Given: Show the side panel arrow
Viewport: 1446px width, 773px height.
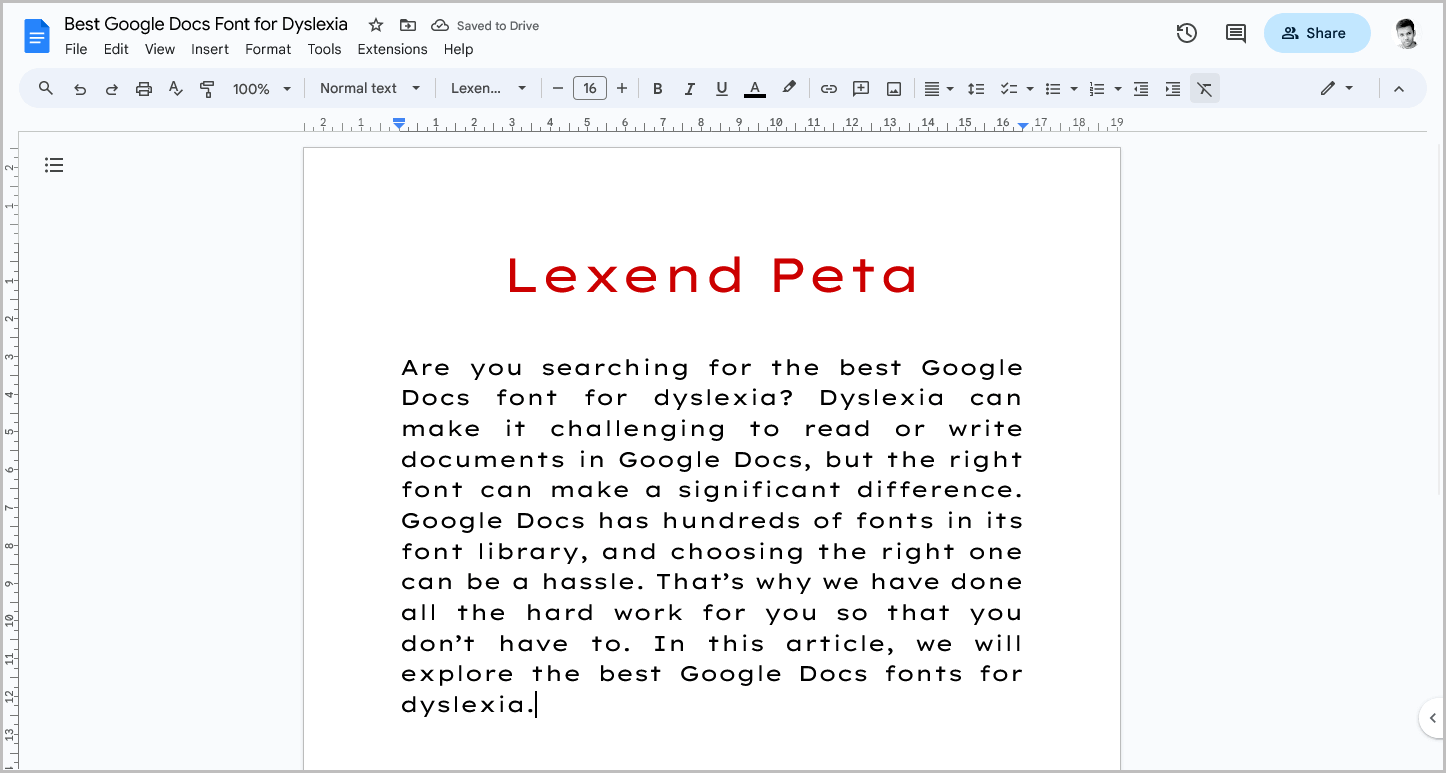Looking at the screenshot, I should (x=1433, y=717).
